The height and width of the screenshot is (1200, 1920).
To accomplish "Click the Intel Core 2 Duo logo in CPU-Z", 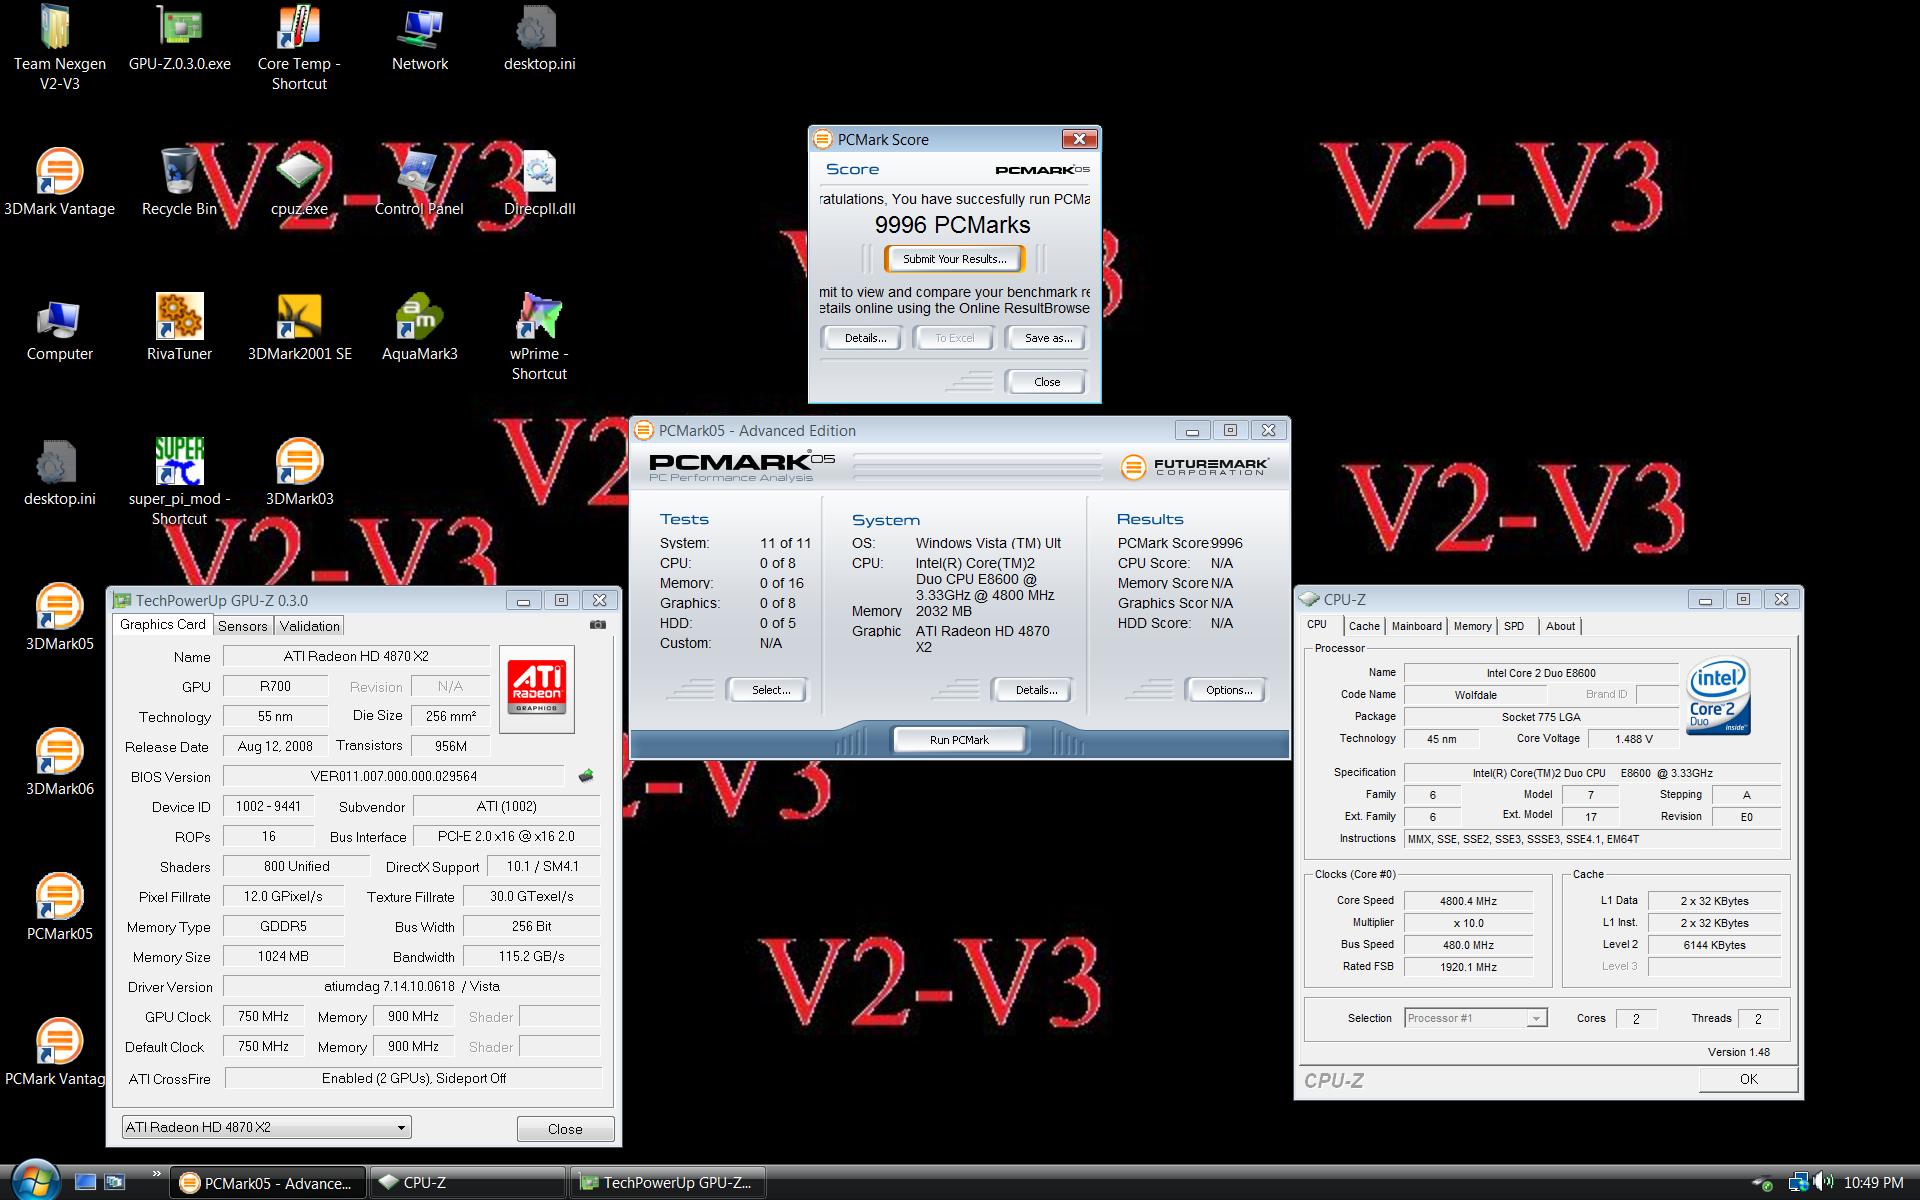I will pyautogui.click(x=1718, y=696).
